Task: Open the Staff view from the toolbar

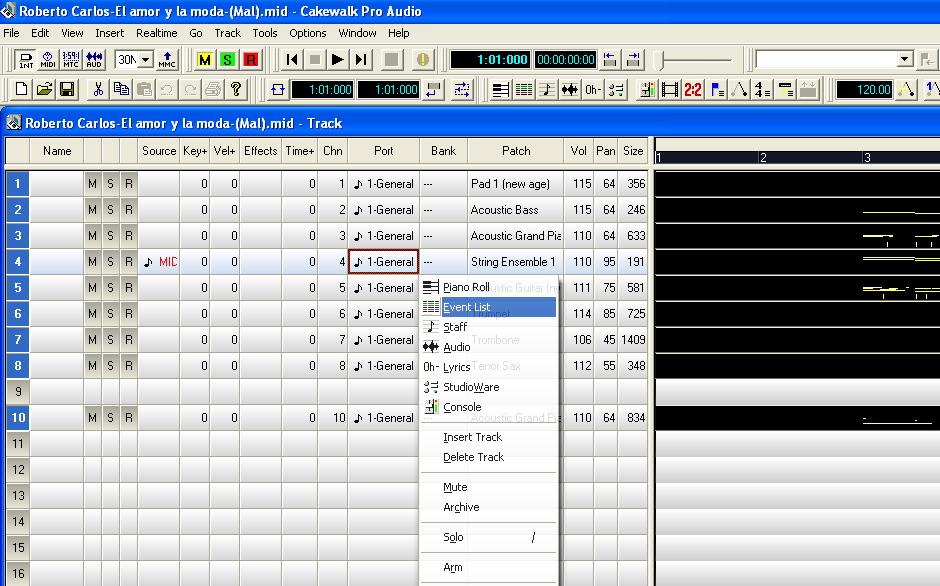Action: 546,90
